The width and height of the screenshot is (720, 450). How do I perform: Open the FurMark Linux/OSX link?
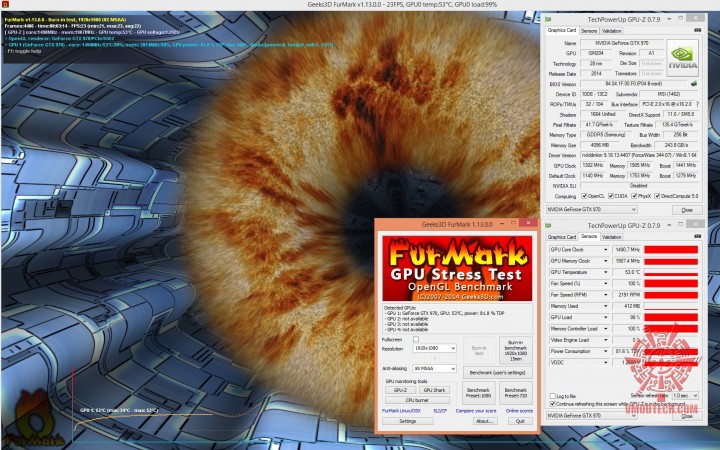401,411
